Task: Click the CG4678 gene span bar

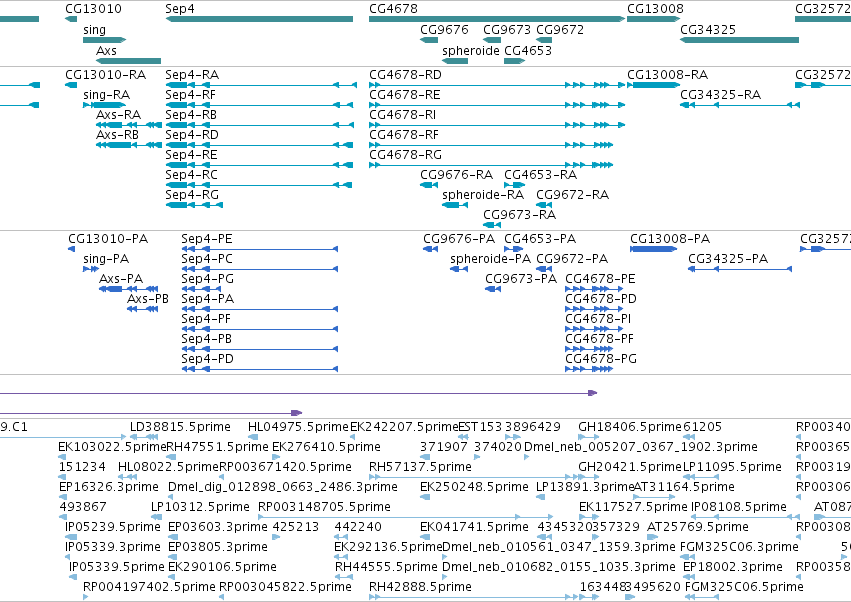Action: click(x=497, y=19)
